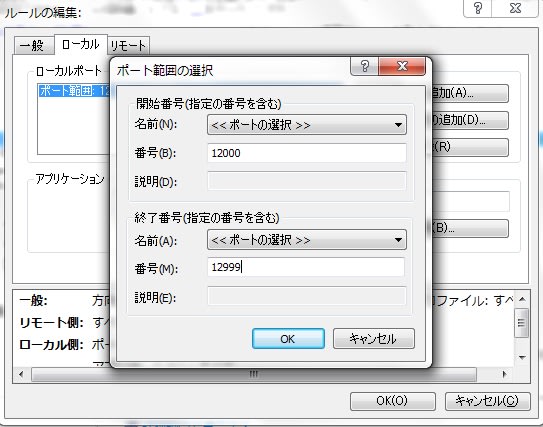Click the help icon of ルールの編集 window
543x427 pixels.
click(478, 8)
